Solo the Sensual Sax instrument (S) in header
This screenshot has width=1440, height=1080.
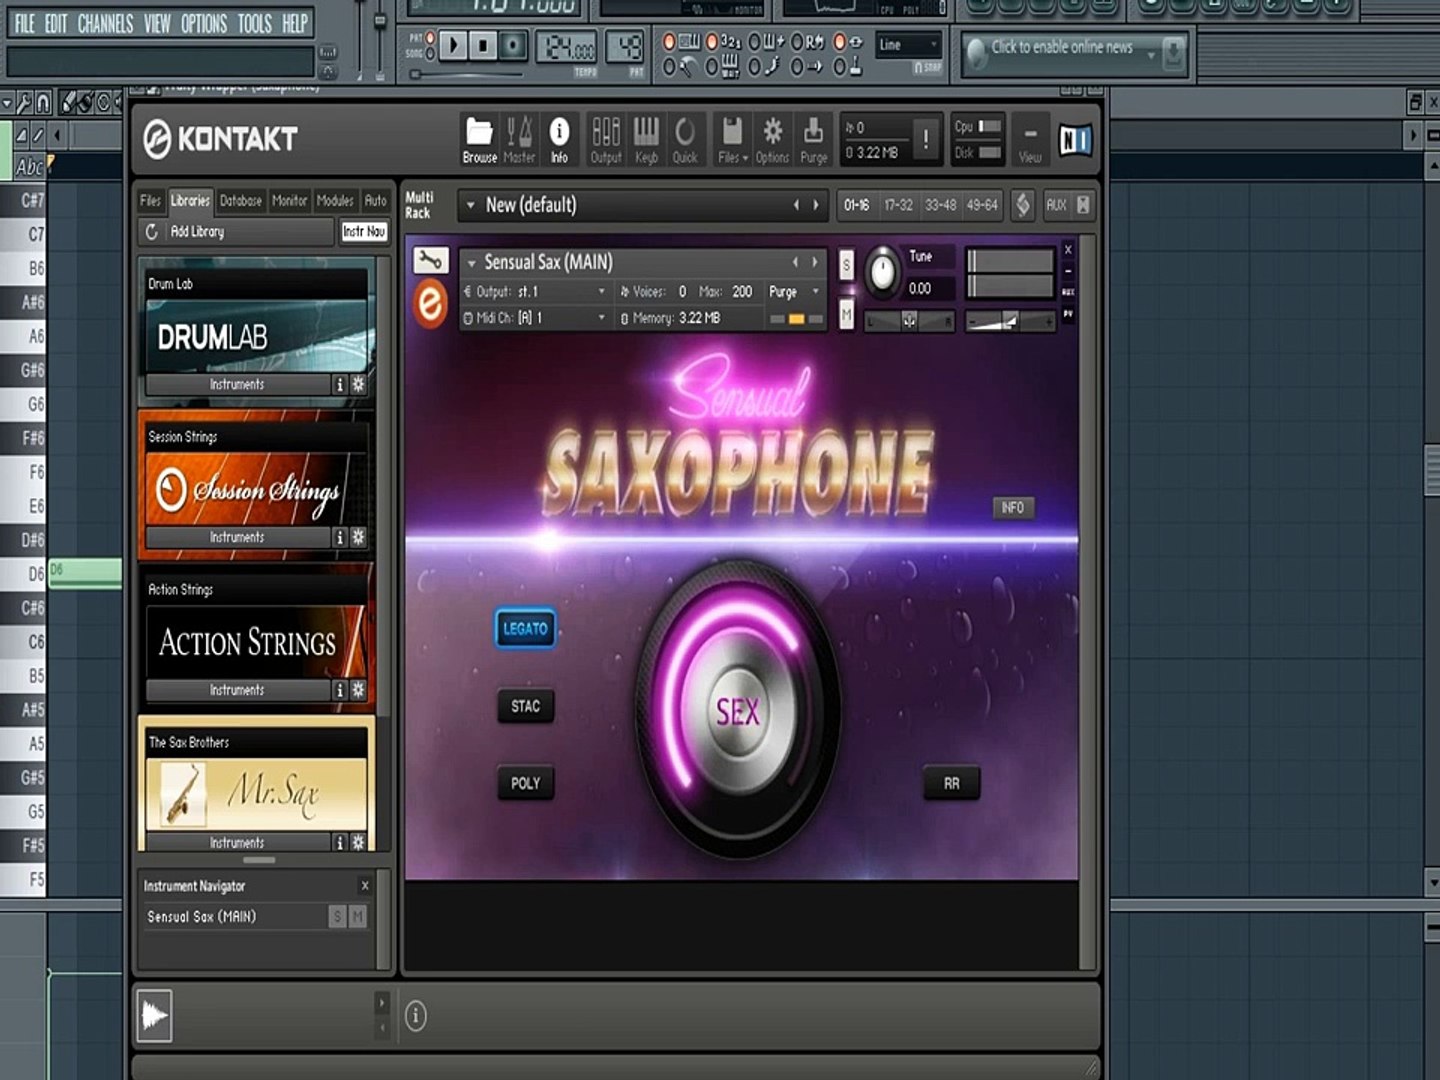point(847,265)
